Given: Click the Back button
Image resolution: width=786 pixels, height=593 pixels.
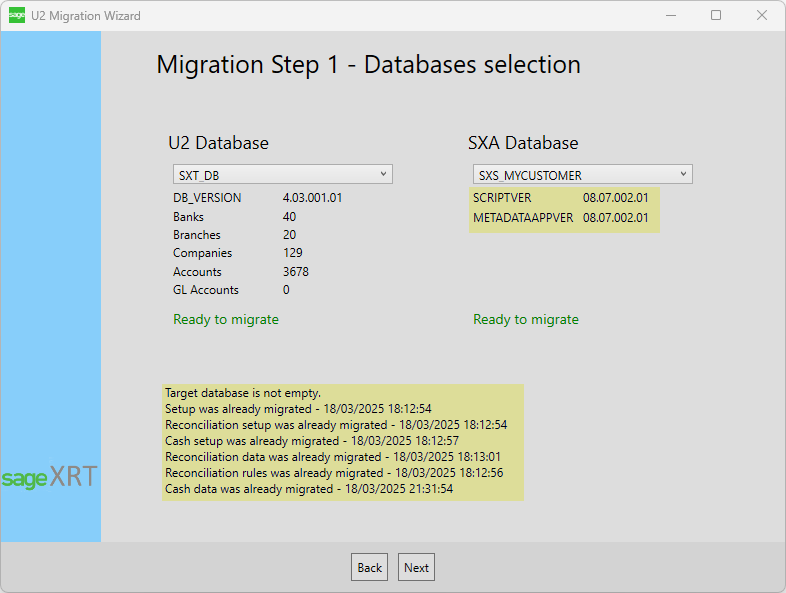Looking at the screenshot, I should [x=369, y=567].
